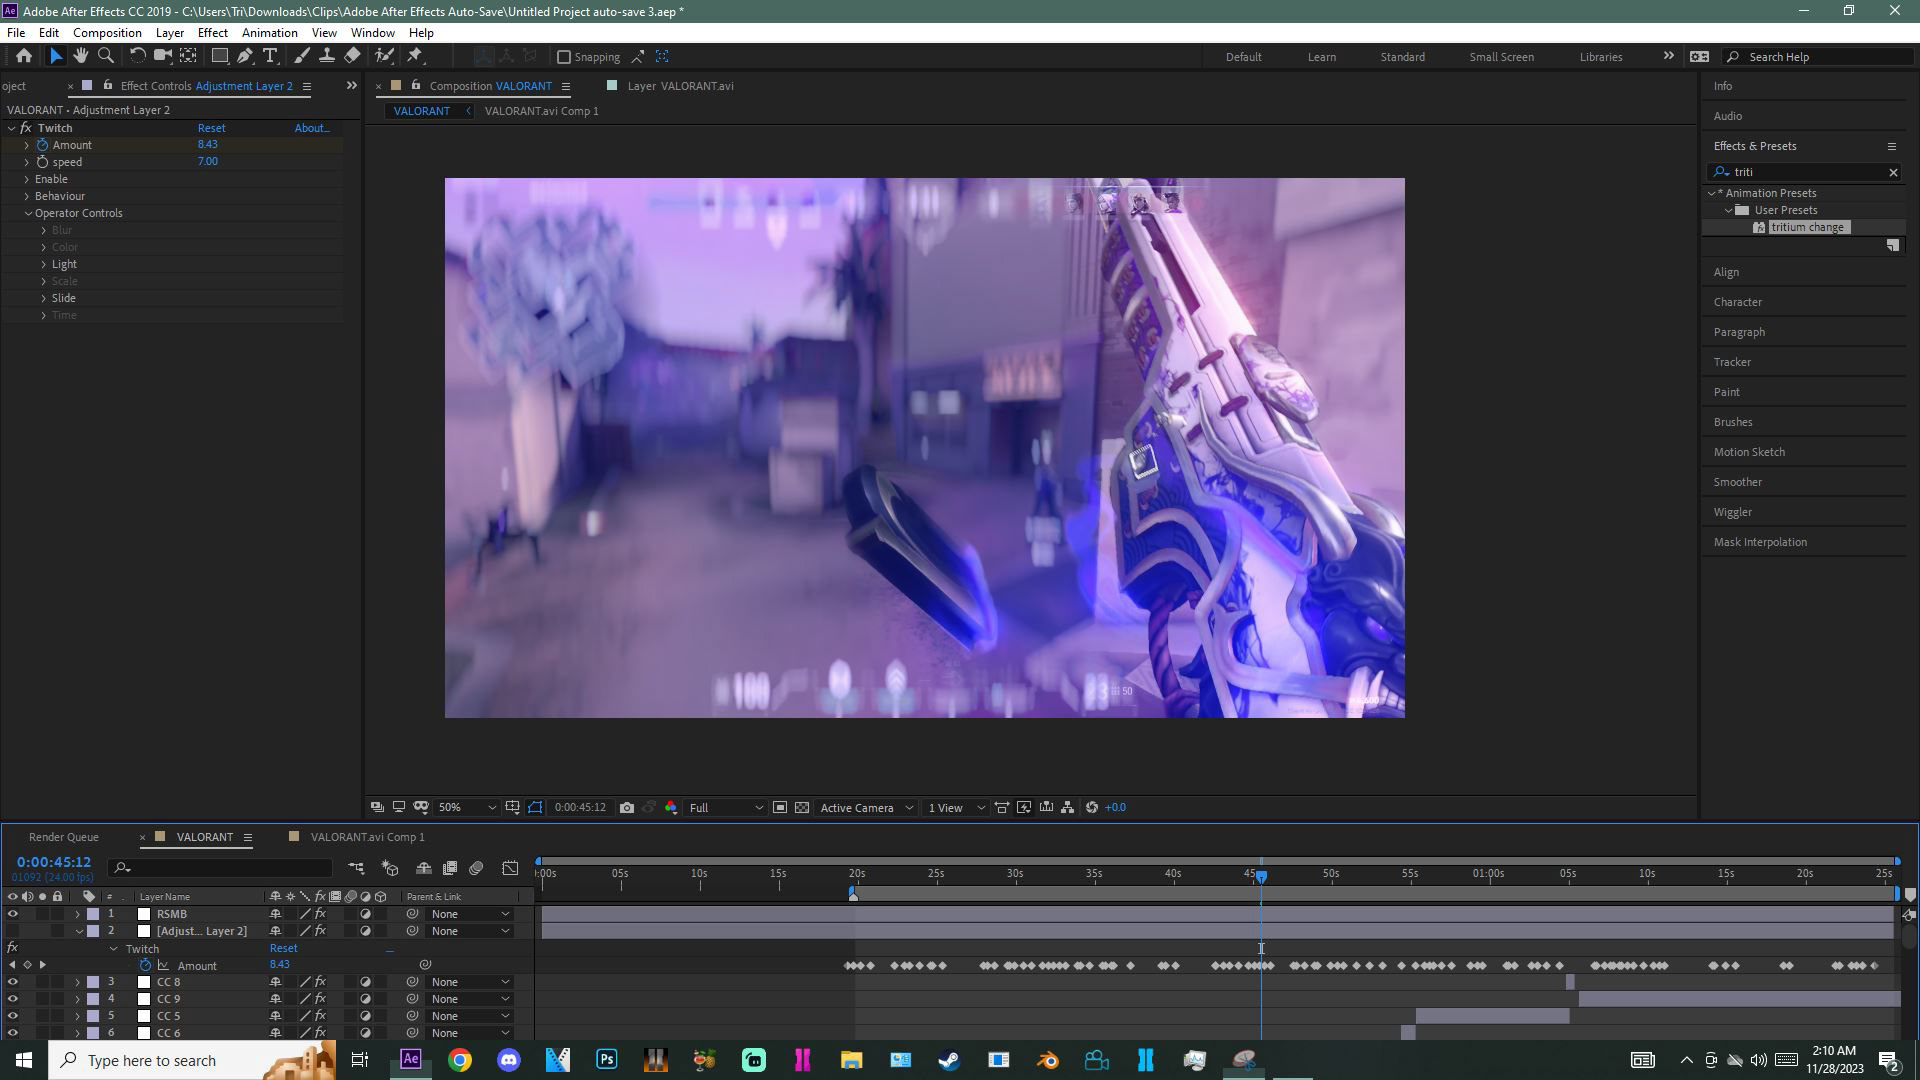Click the About link for Twitch
1920x1080 pixels.
pyautogui.click(x=311, y=128)
